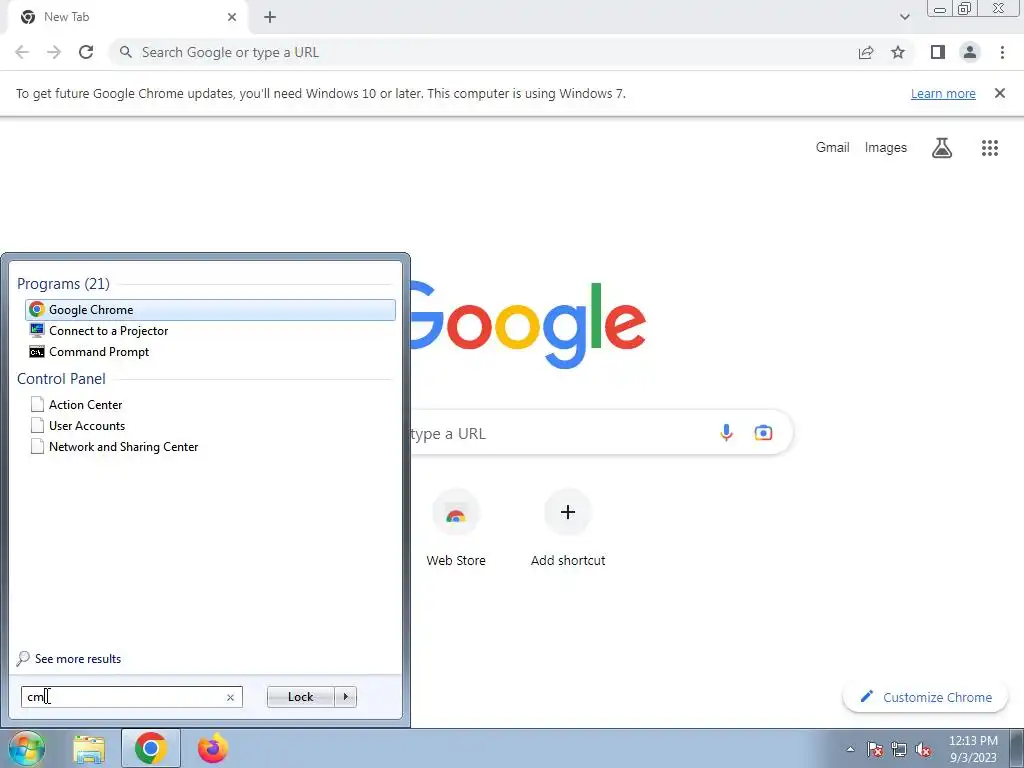
Task: Open Chrome's three-dot menu
Action: pyautogui.click(x=1002, y=52)
